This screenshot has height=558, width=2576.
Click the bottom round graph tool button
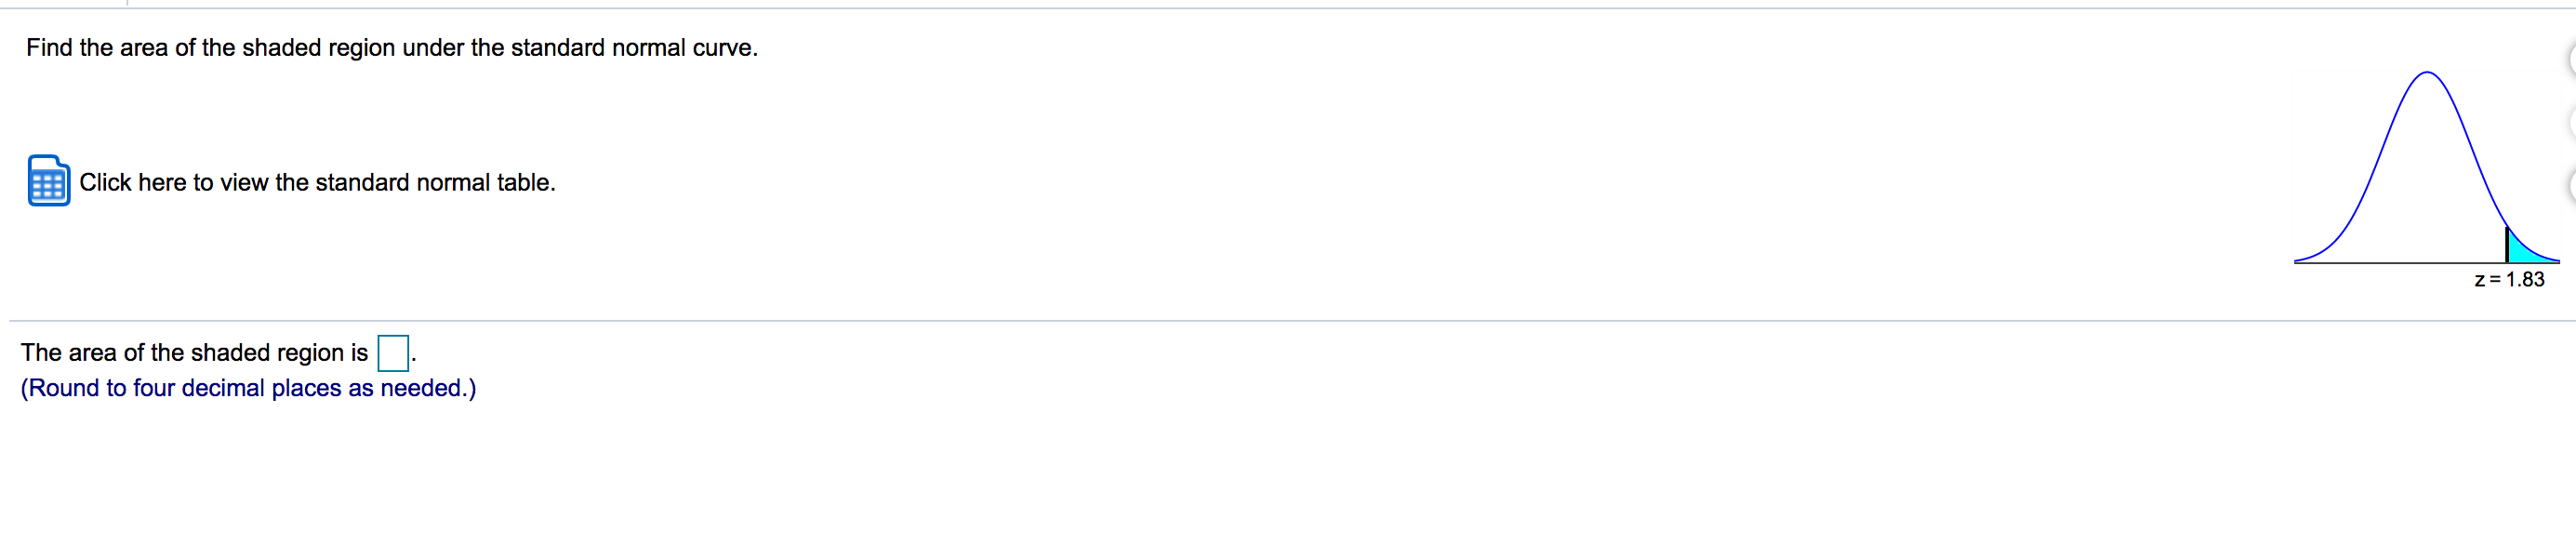[x=2571, y=185]
